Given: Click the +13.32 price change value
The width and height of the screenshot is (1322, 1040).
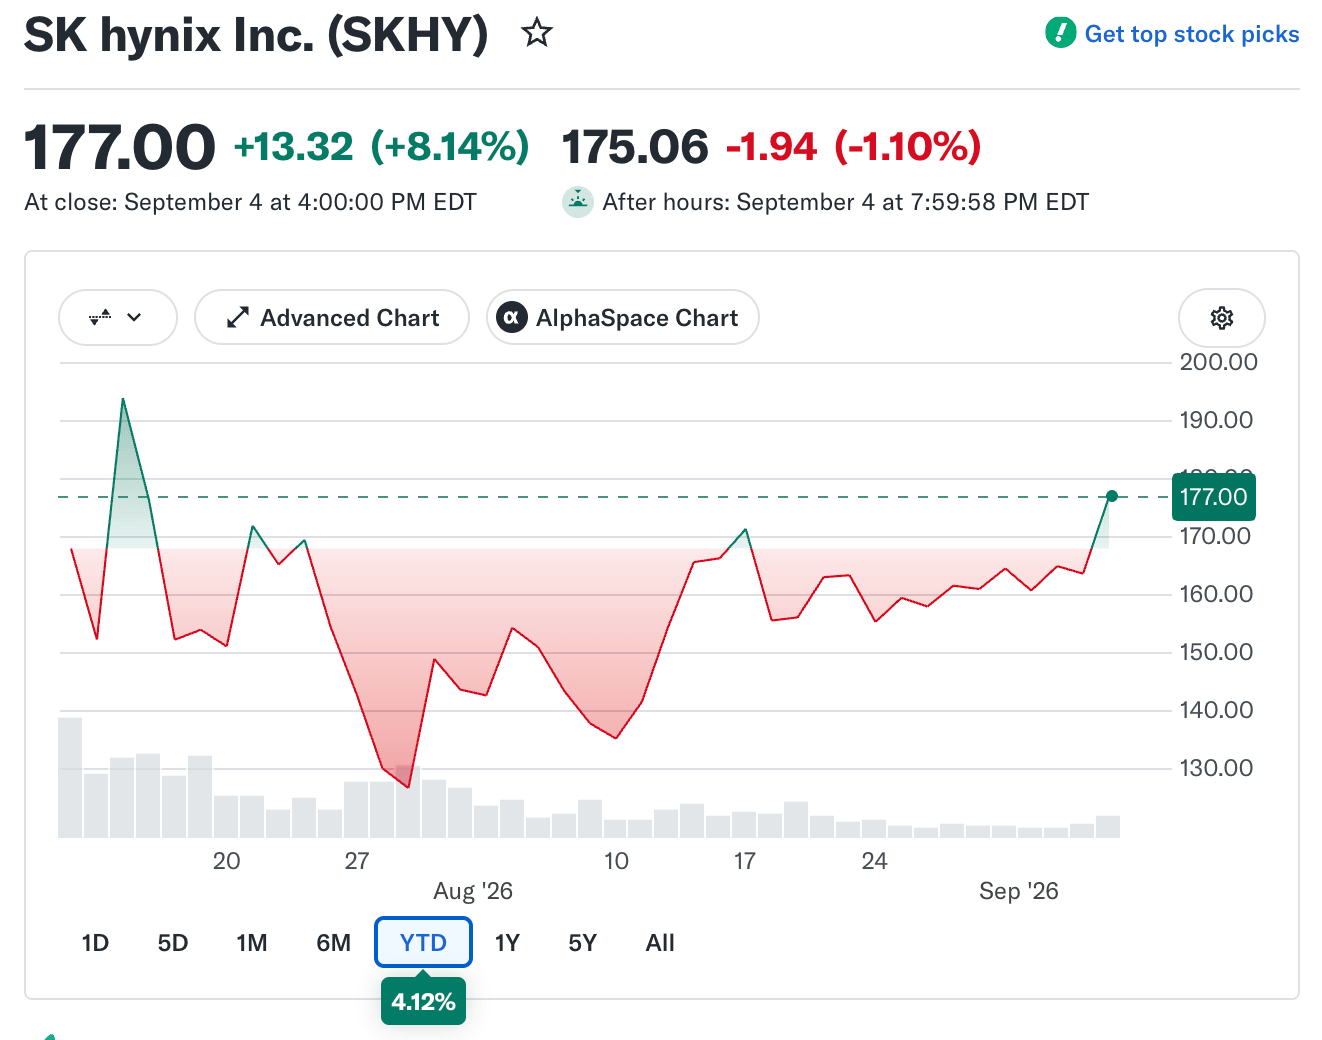Looking at the screenshot, I should click(294, 147).
